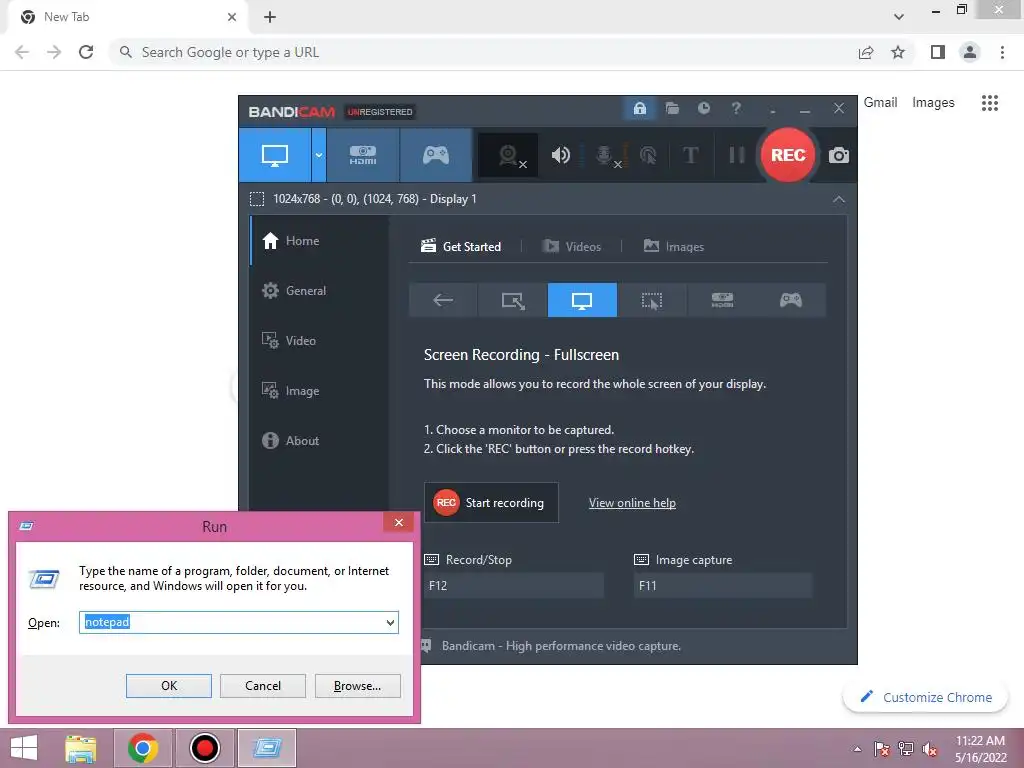Click Customize Chrome button
The width and height of the screenshot is (1024, 768).
point(927,697)
